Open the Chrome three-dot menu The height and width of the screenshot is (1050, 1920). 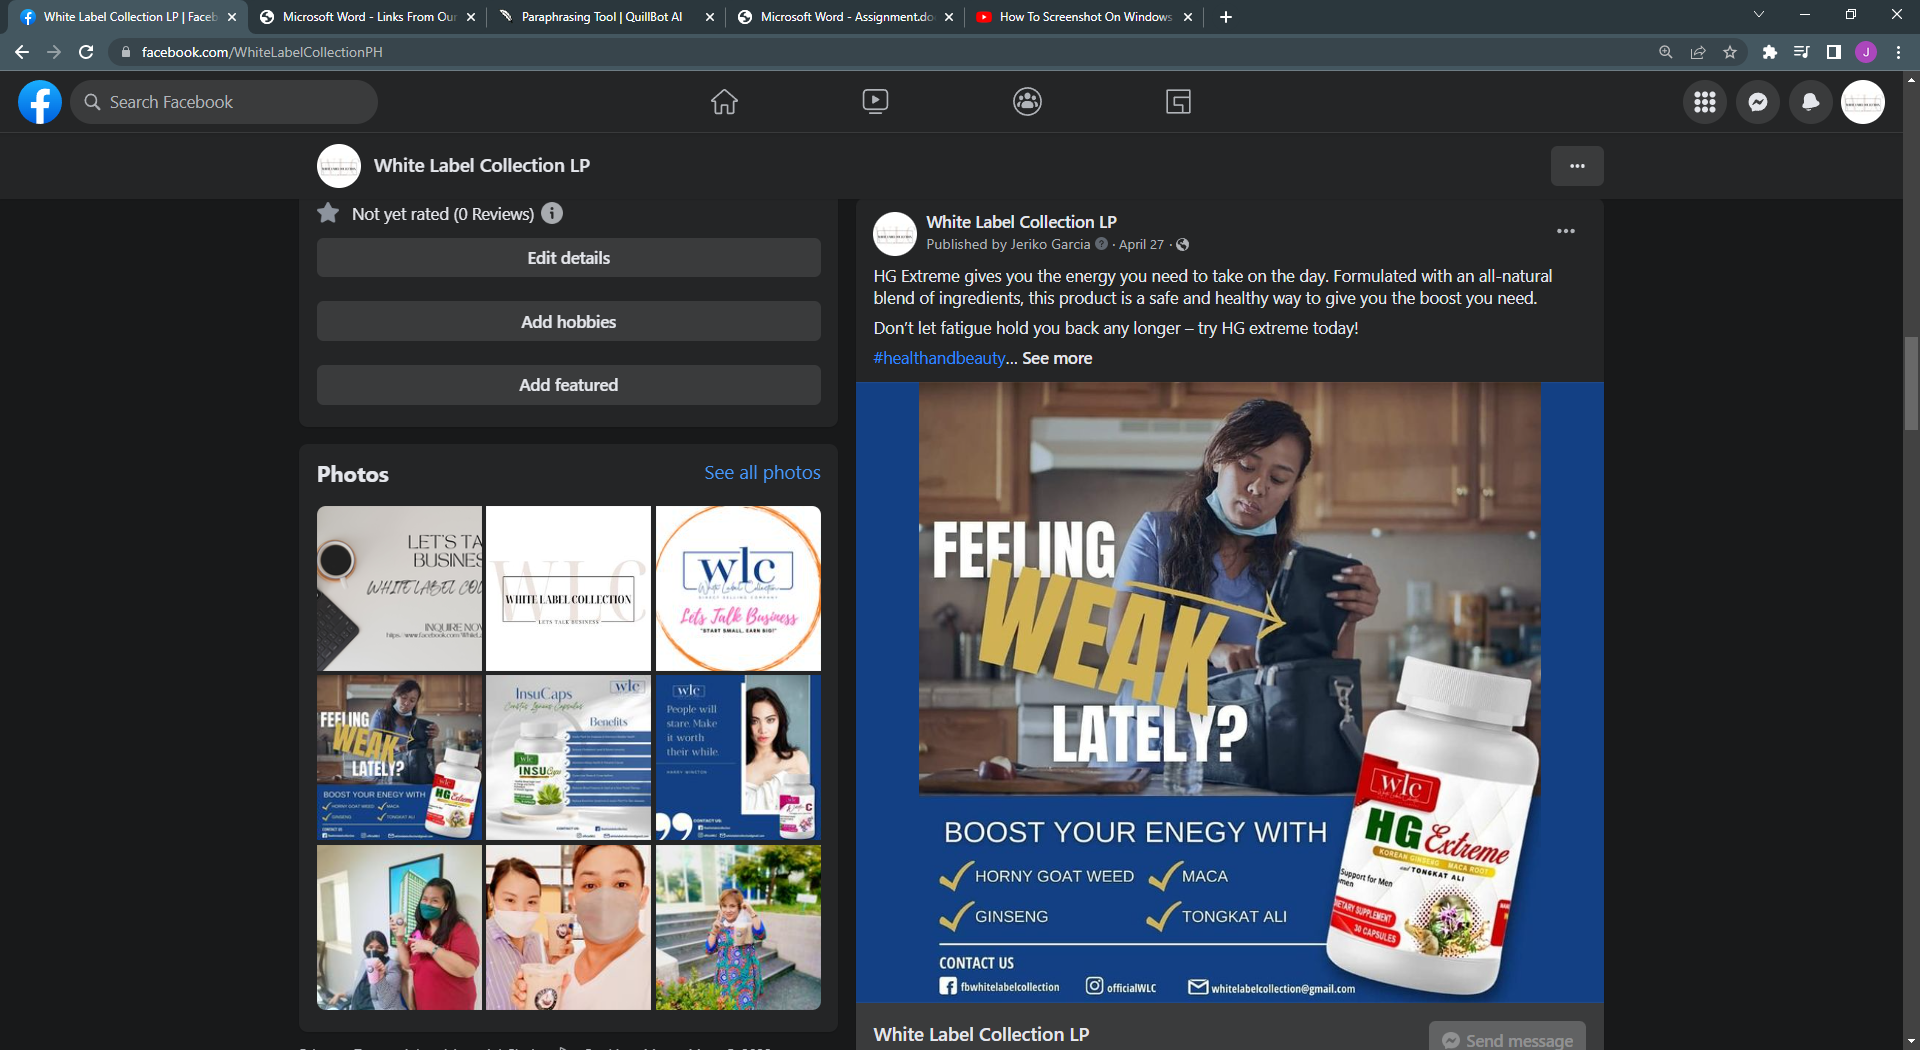(x=1898, y=52)
